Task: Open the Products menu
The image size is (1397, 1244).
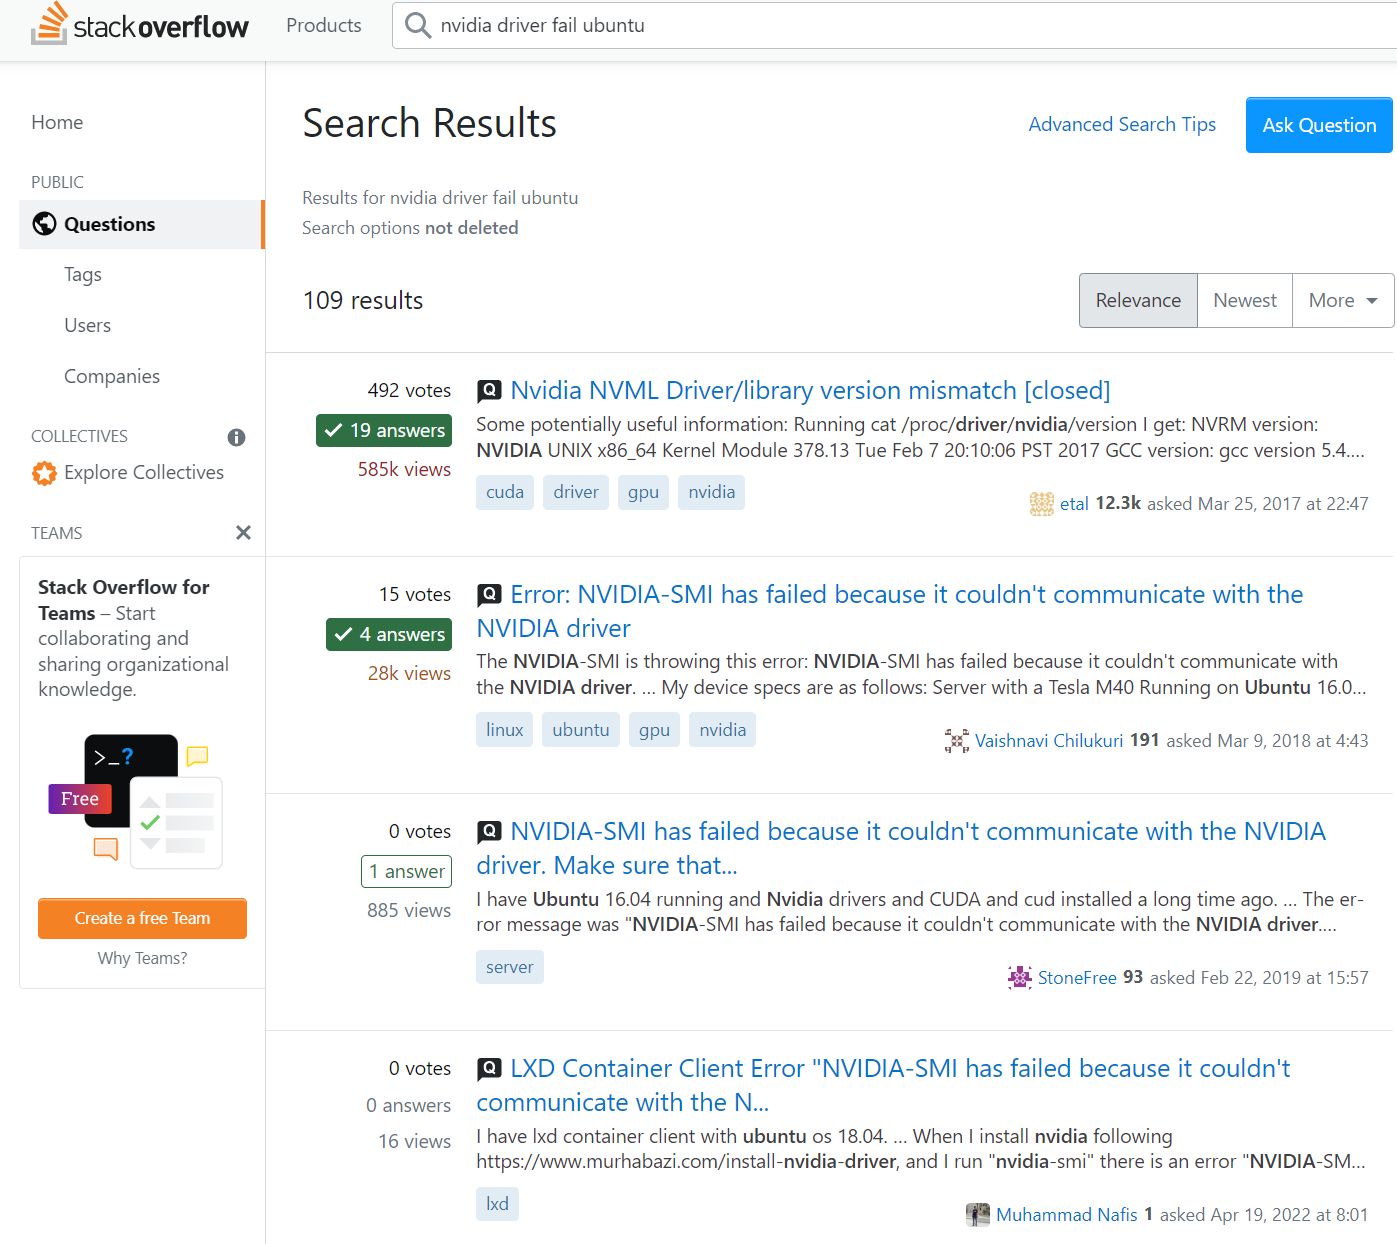Action: pyautogui.click(x=324, y=25)
